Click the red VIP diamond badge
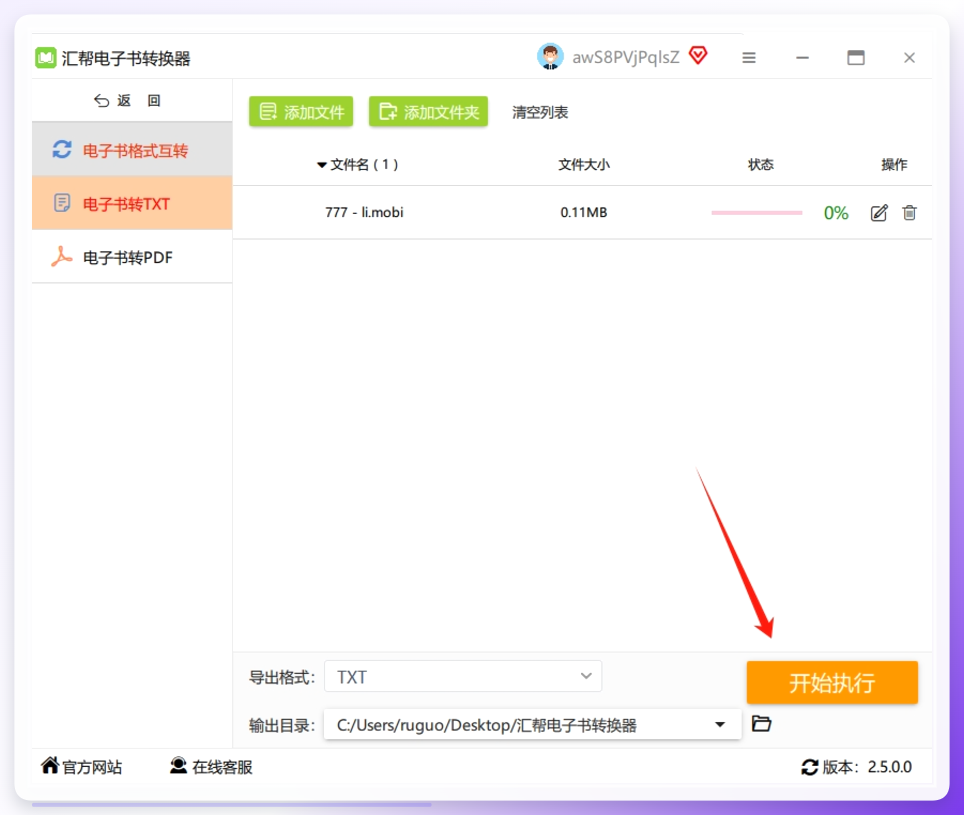Viewport: 964px width, 815px height. (x=698, y=55)
